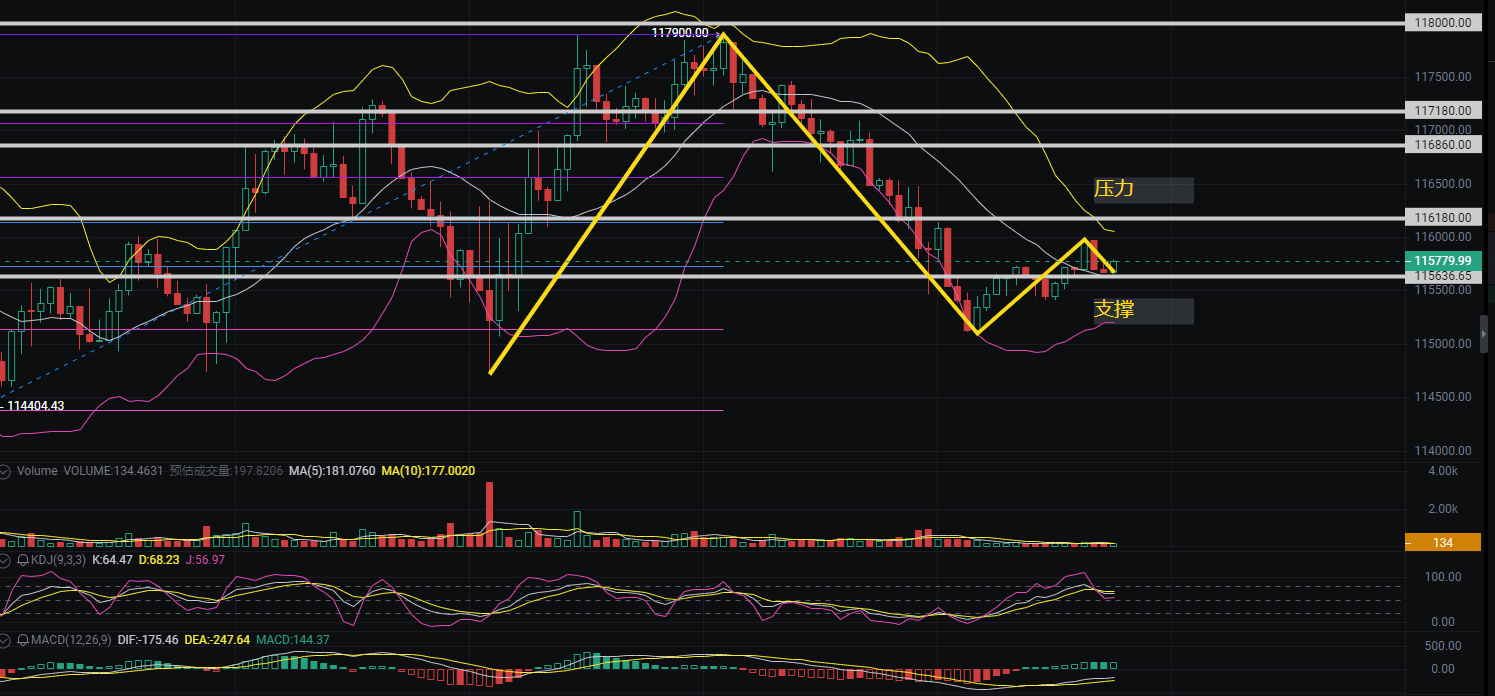Click the orange volume value tag 134

(x=1442, y=543)
